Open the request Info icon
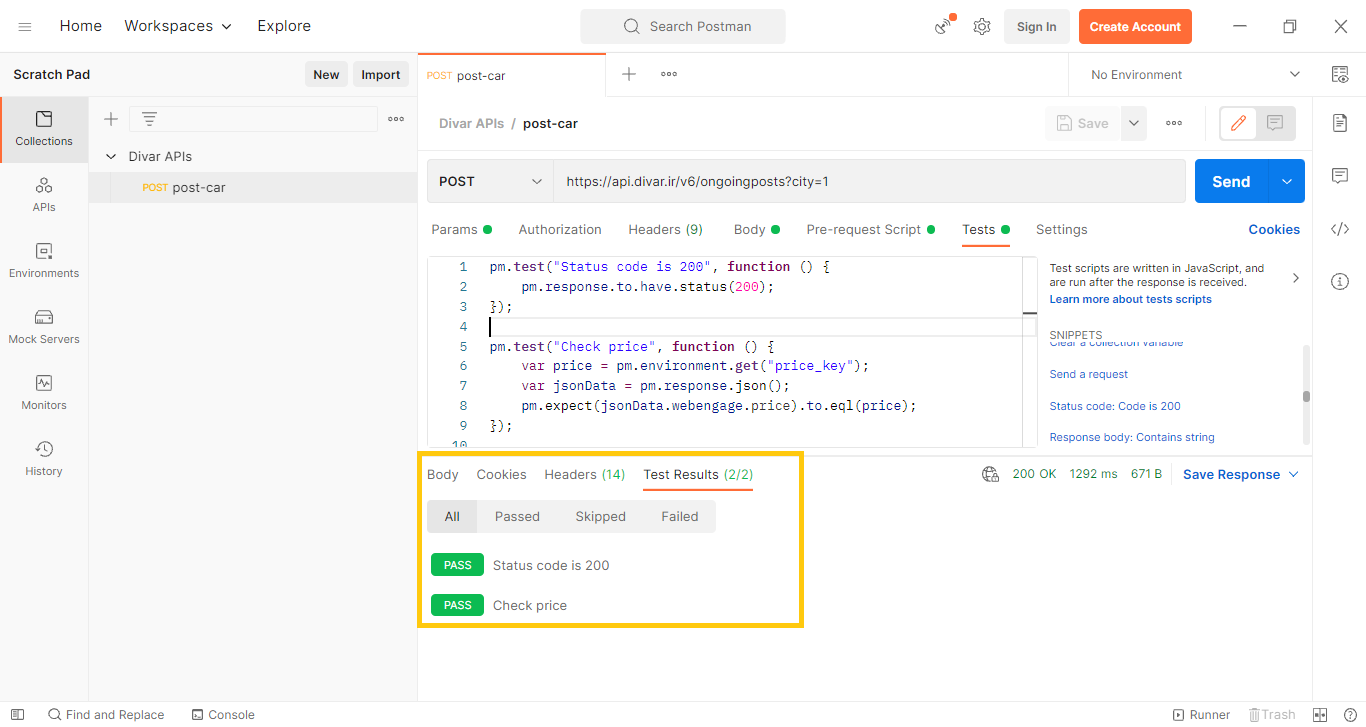 coord(1340,281)
